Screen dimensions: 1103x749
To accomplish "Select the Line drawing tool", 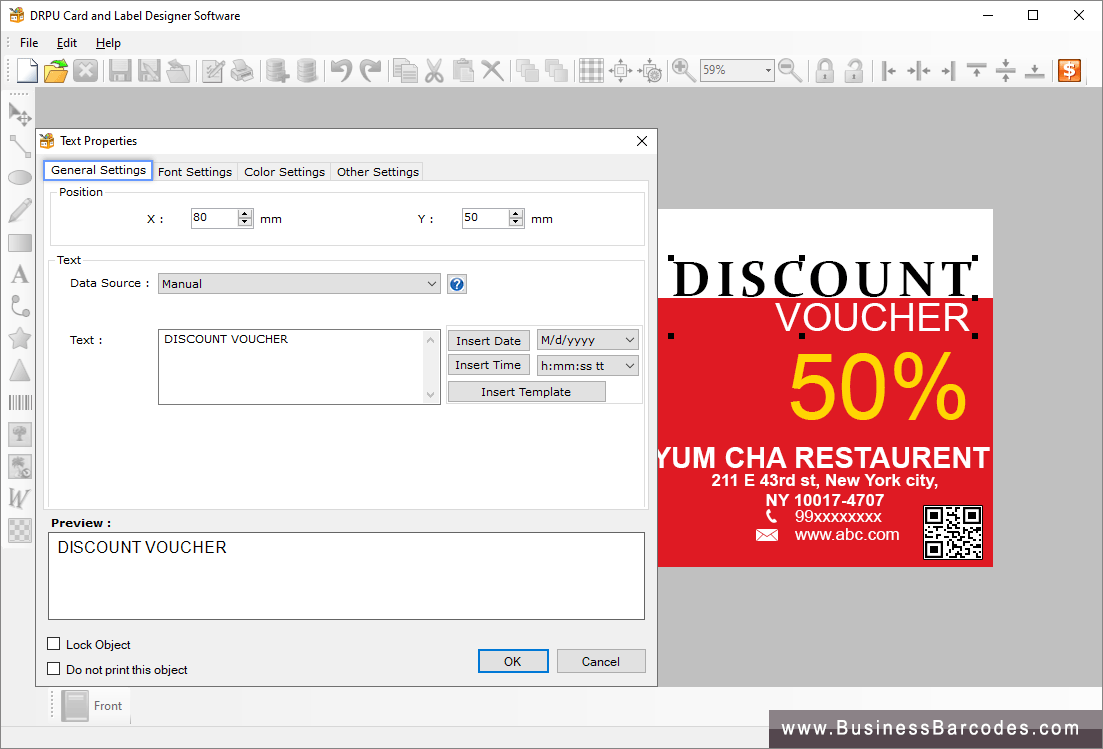I will pyautogui.click(x=20, y=146).
